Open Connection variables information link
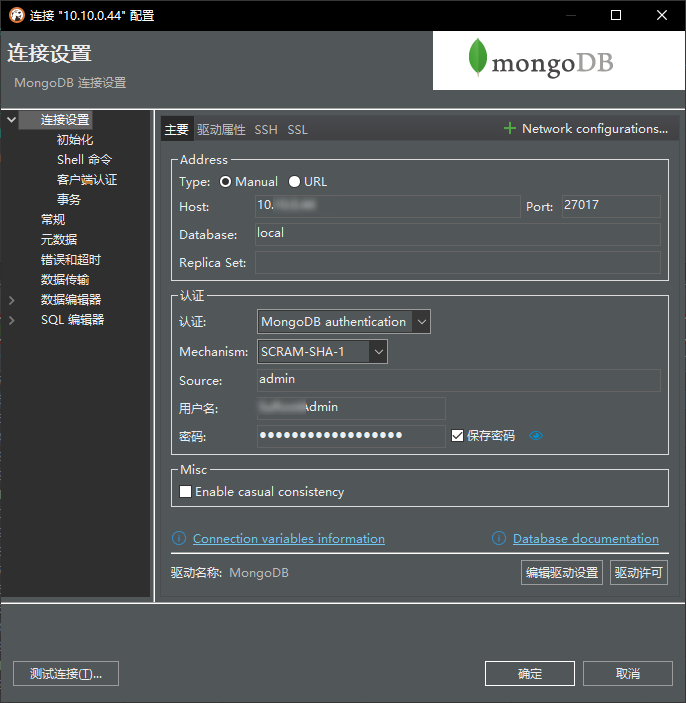This screenshot has width=686, height=703. [x=289, y=538]
